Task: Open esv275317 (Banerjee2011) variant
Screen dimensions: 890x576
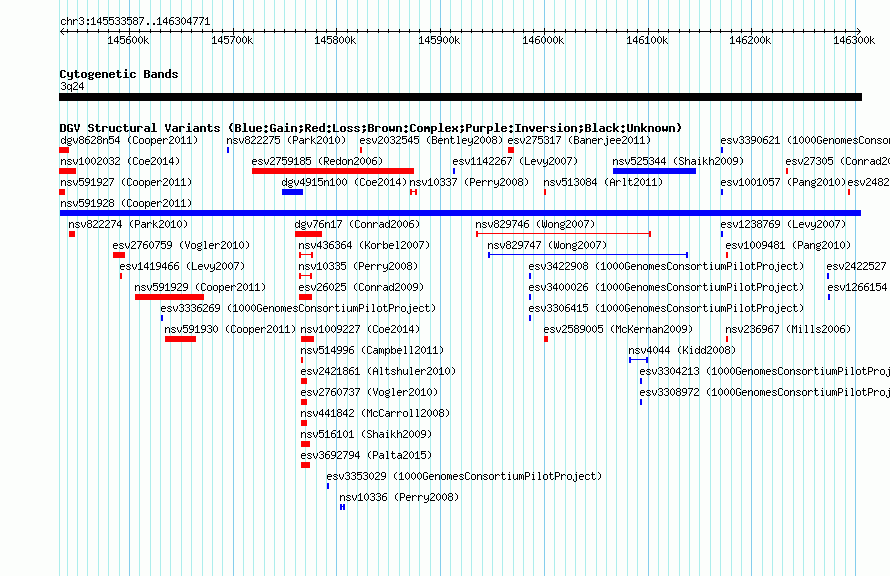Action: click(579, 140)
